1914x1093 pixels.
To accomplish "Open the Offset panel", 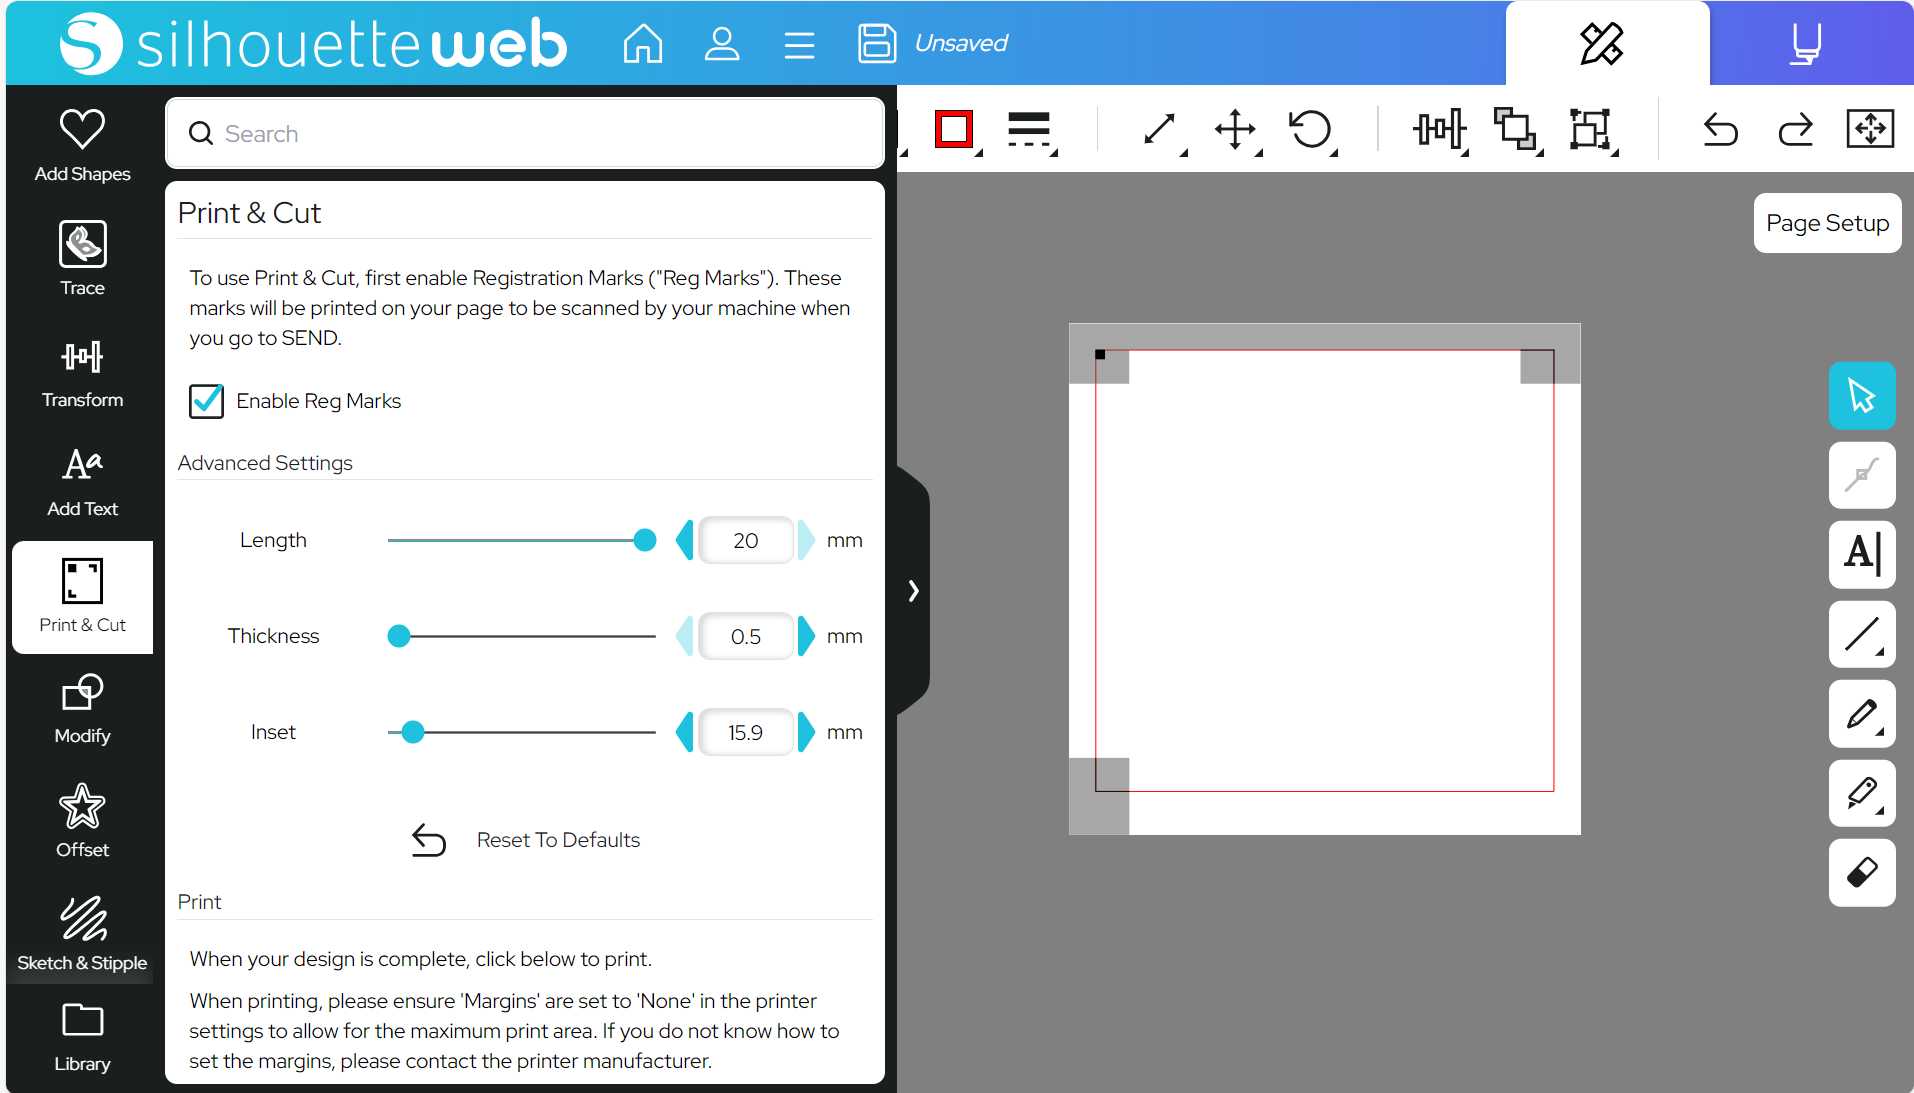I will [x=82, y=821].
